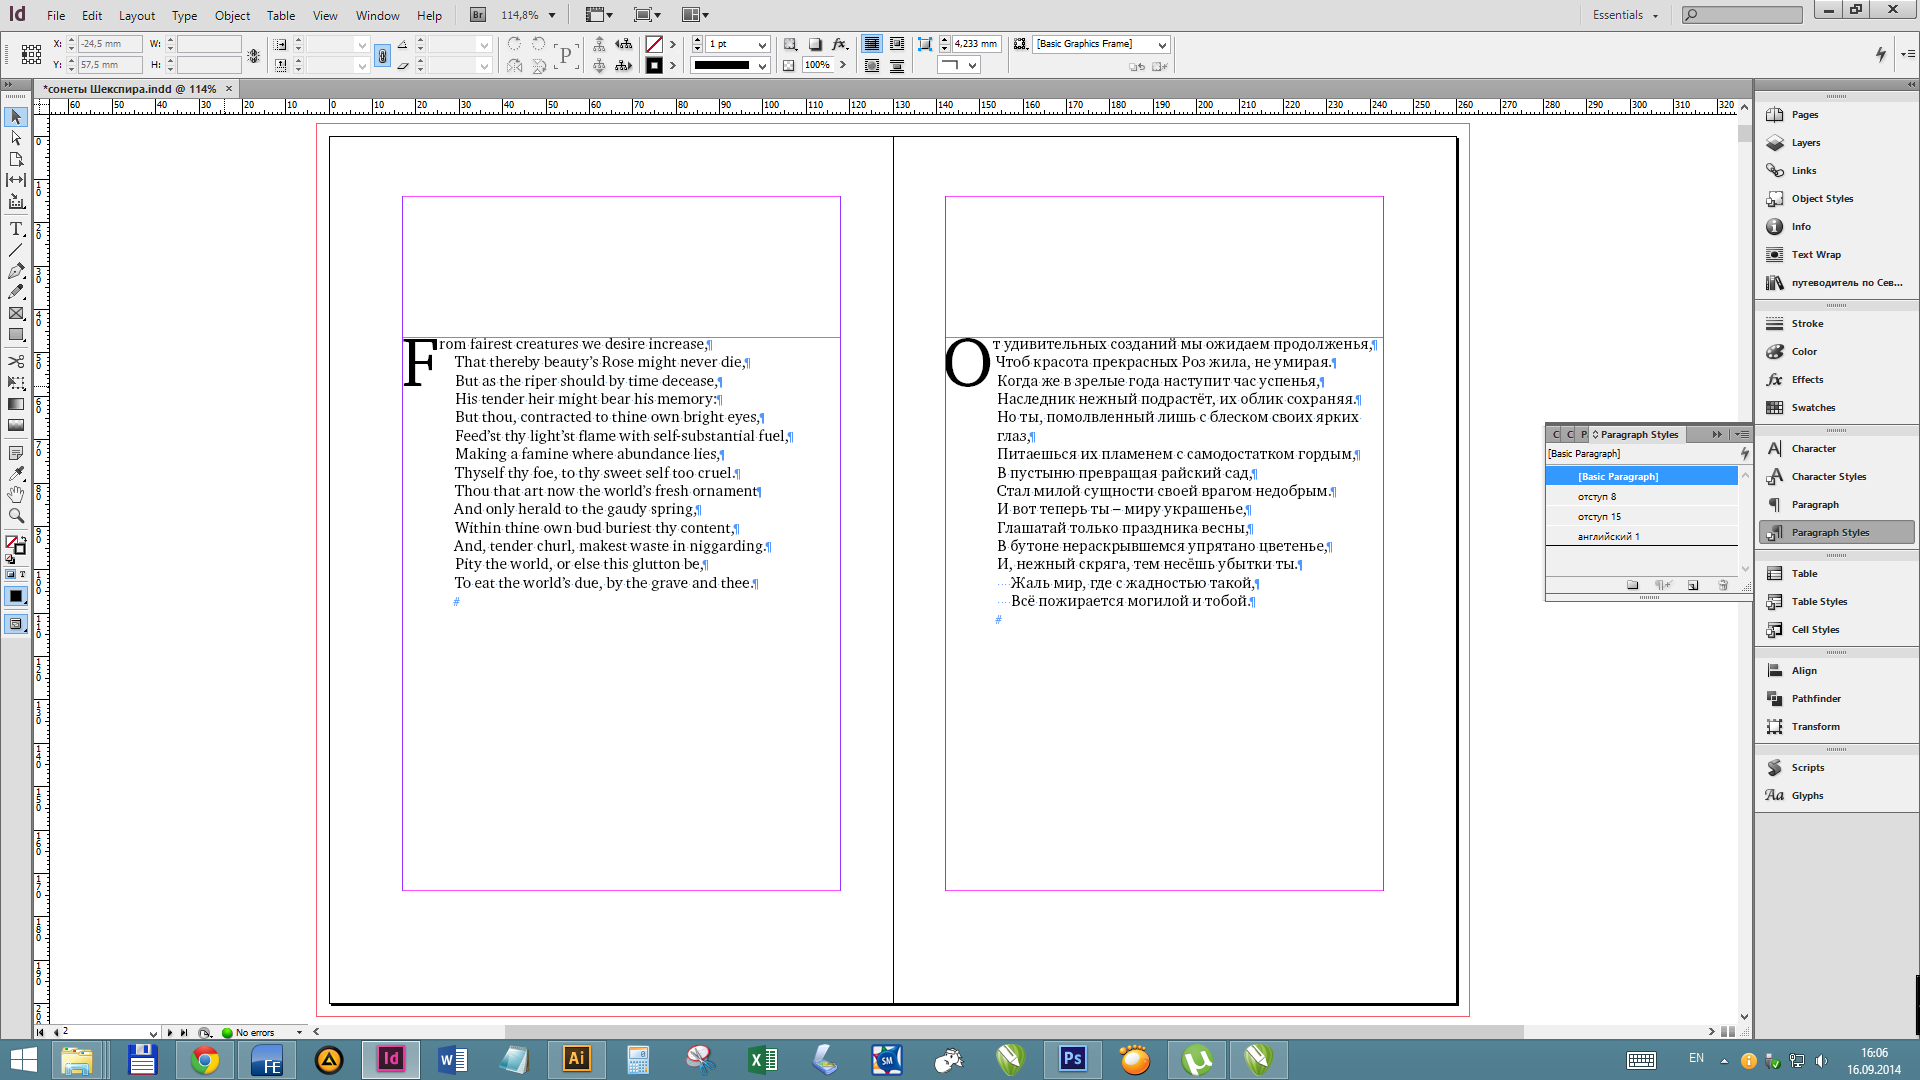Screen dimensions: 1920x1080
Task: Open the Type menu
Action: click(184, 15)
